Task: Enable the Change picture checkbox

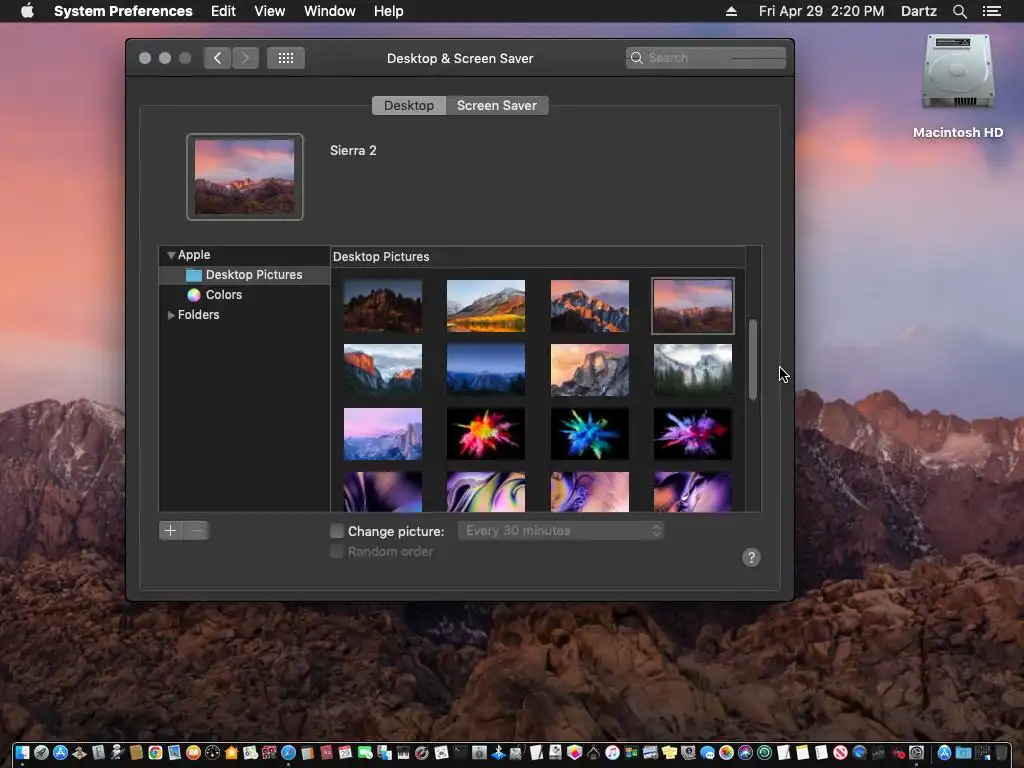Action: coord(337,531)
